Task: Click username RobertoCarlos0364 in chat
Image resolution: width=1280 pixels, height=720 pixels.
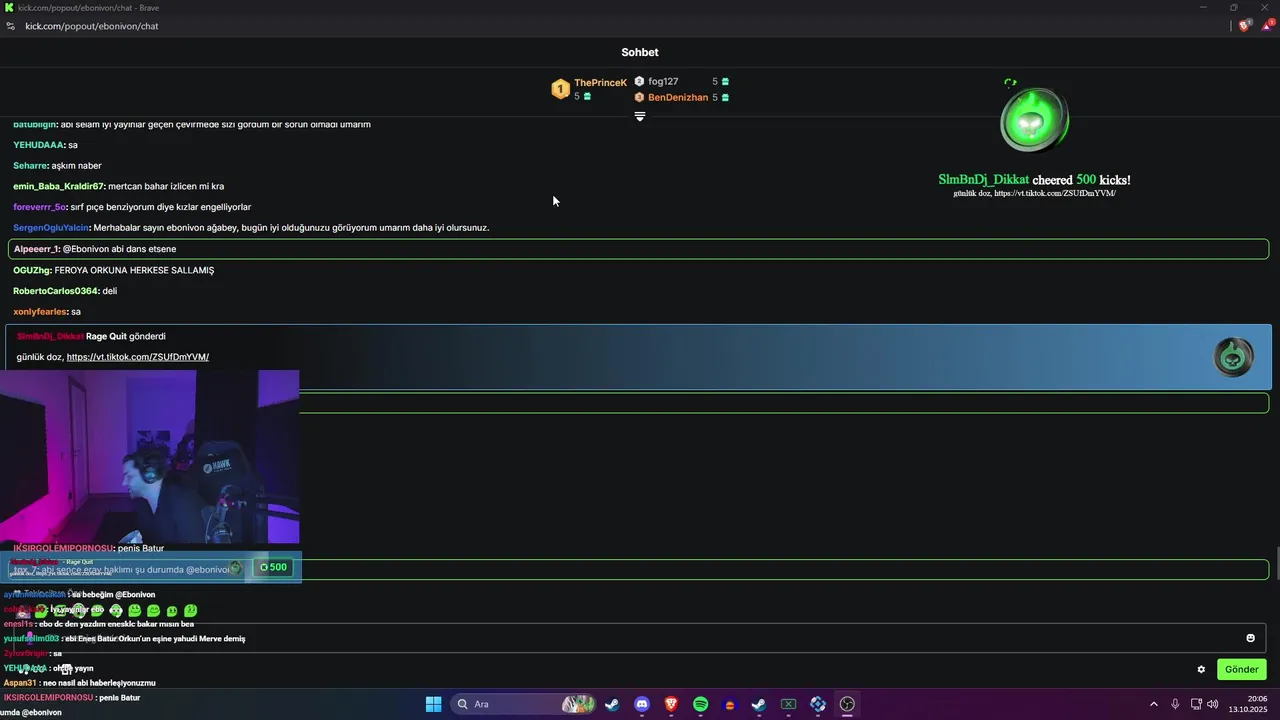Action: click(x=55, y=291)
